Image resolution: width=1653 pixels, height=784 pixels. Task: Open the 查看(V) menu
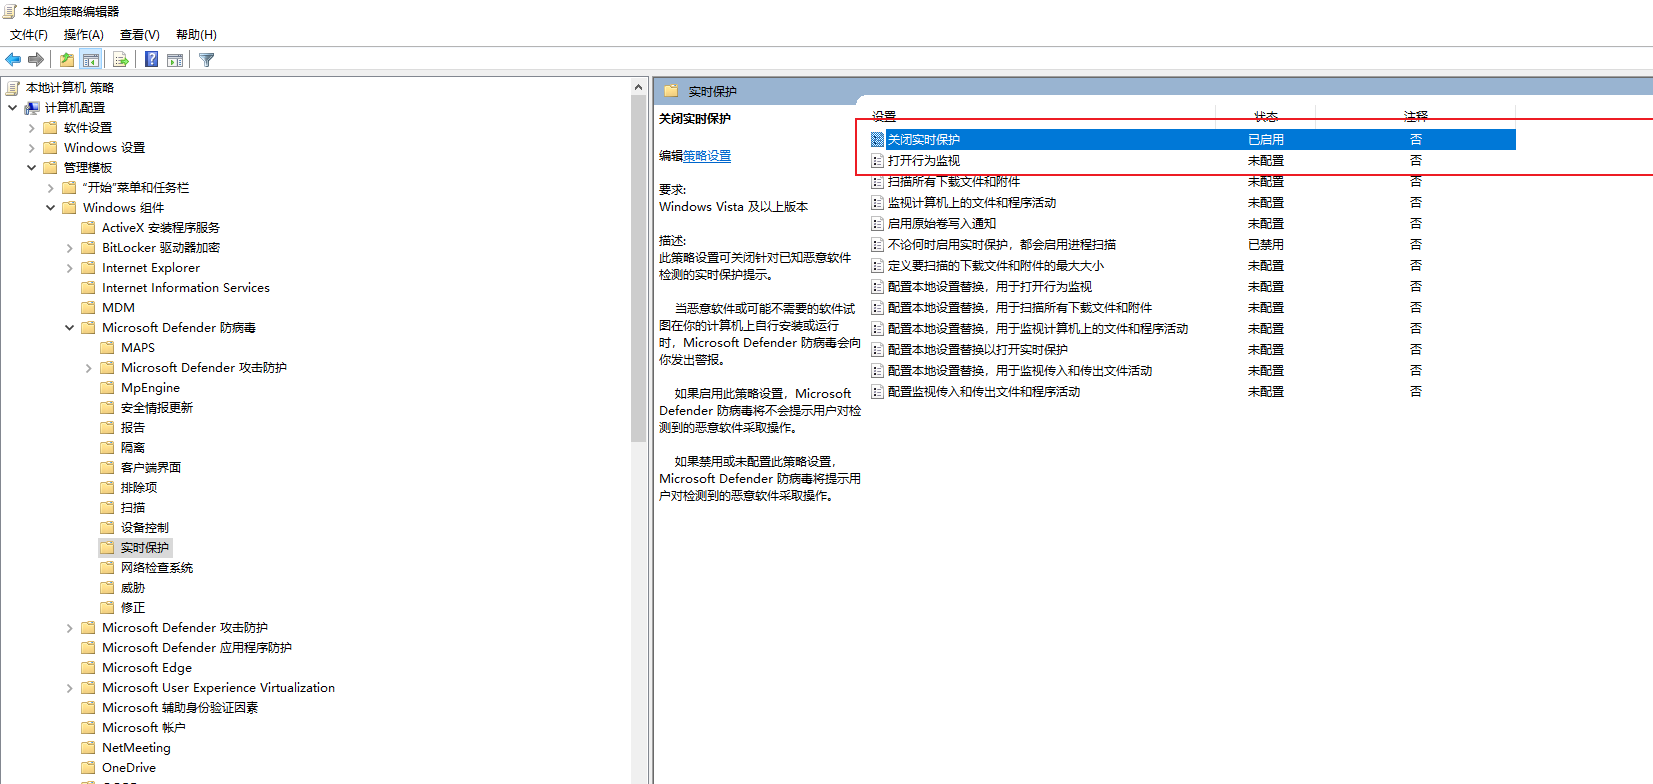click(139, 35)
